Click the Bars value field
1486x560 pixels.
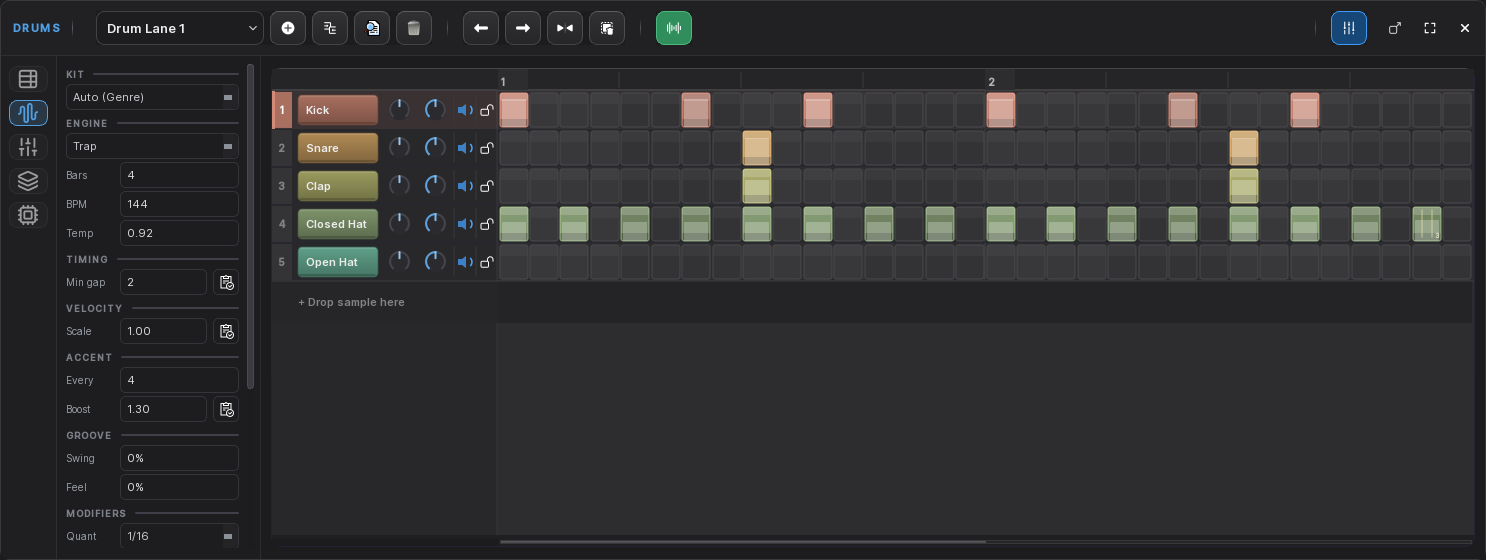click(x=179, y=175)
